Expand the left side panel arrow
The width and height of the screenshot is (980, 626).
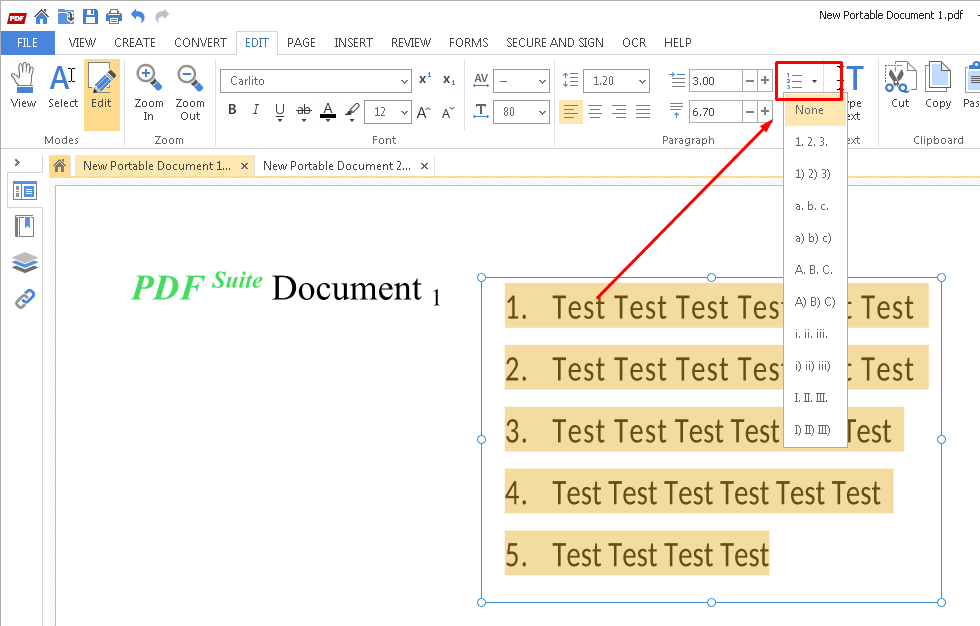coord(18,162)
